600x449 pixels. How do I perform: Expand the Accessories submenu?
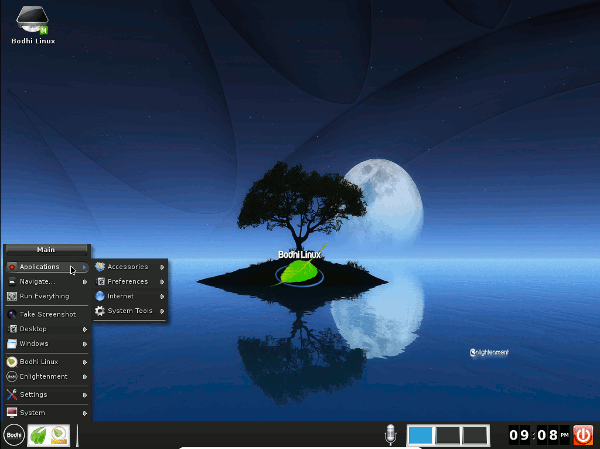click(129, 267)
